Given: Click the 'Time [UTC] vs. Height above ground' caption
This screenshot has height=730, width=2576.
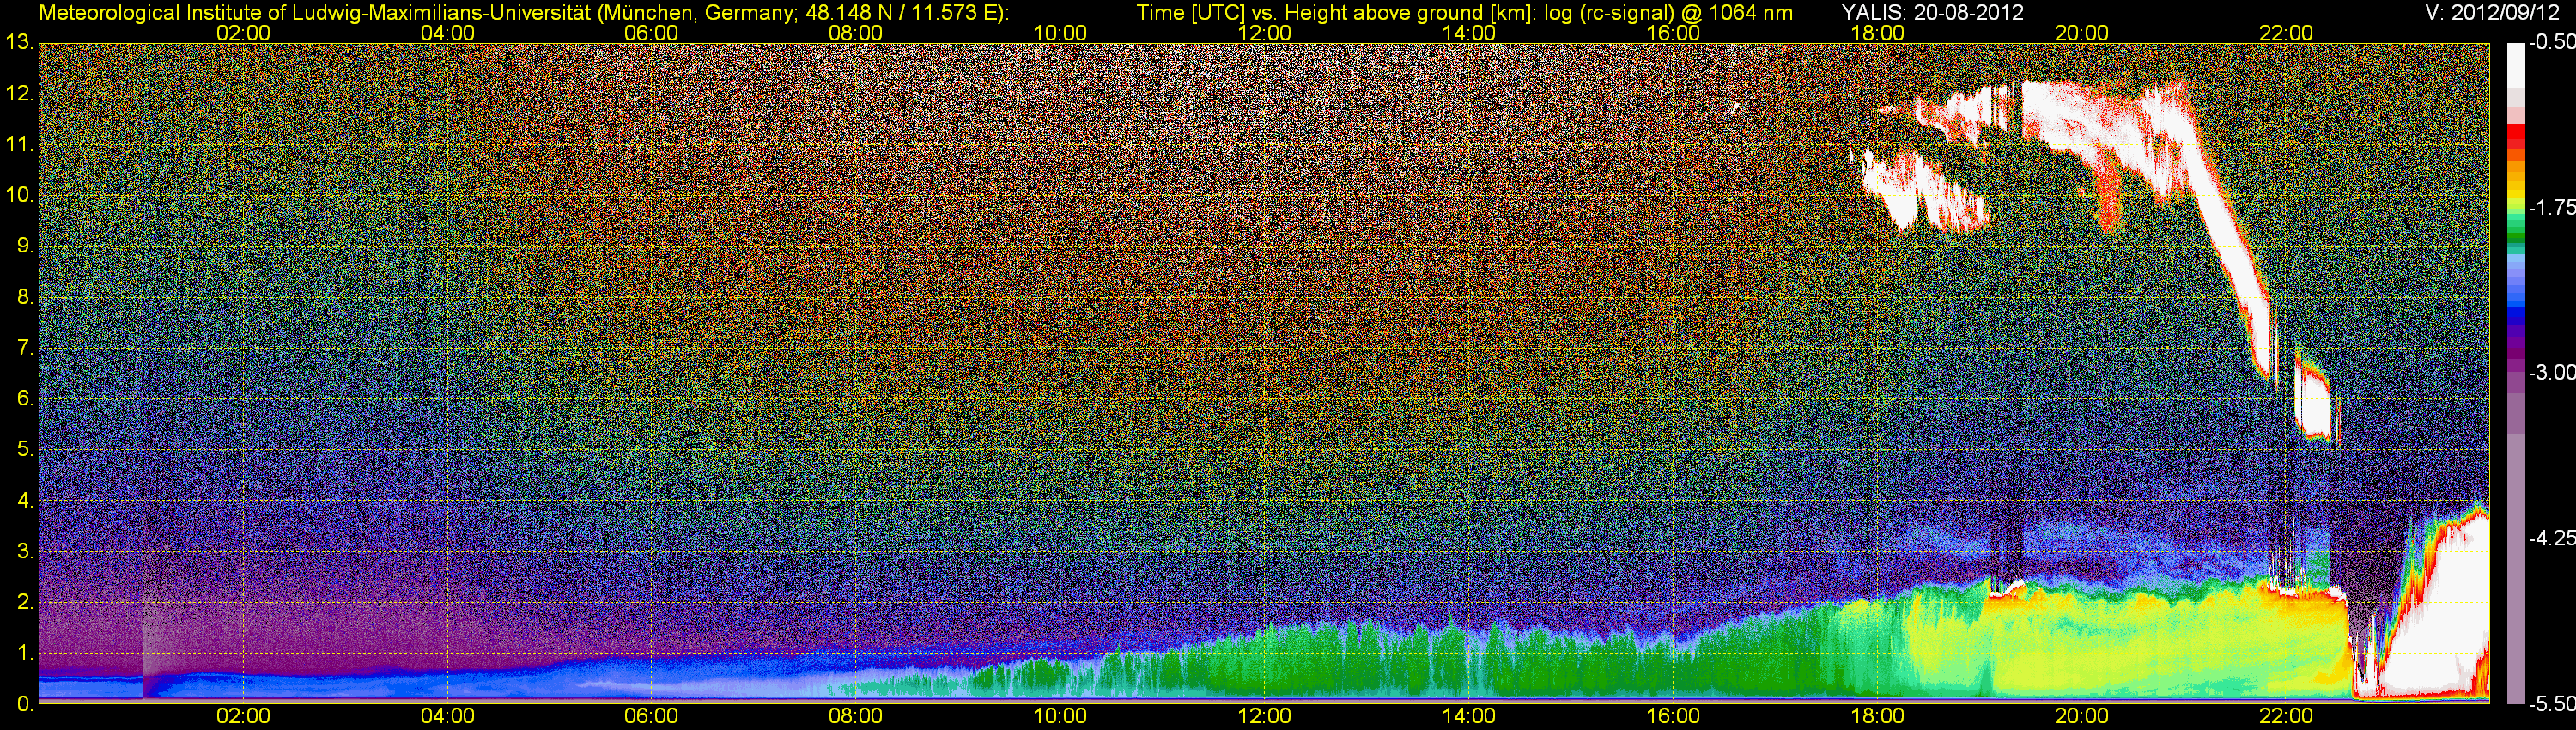Looking at the screenshot, I should coord(1464,13).
